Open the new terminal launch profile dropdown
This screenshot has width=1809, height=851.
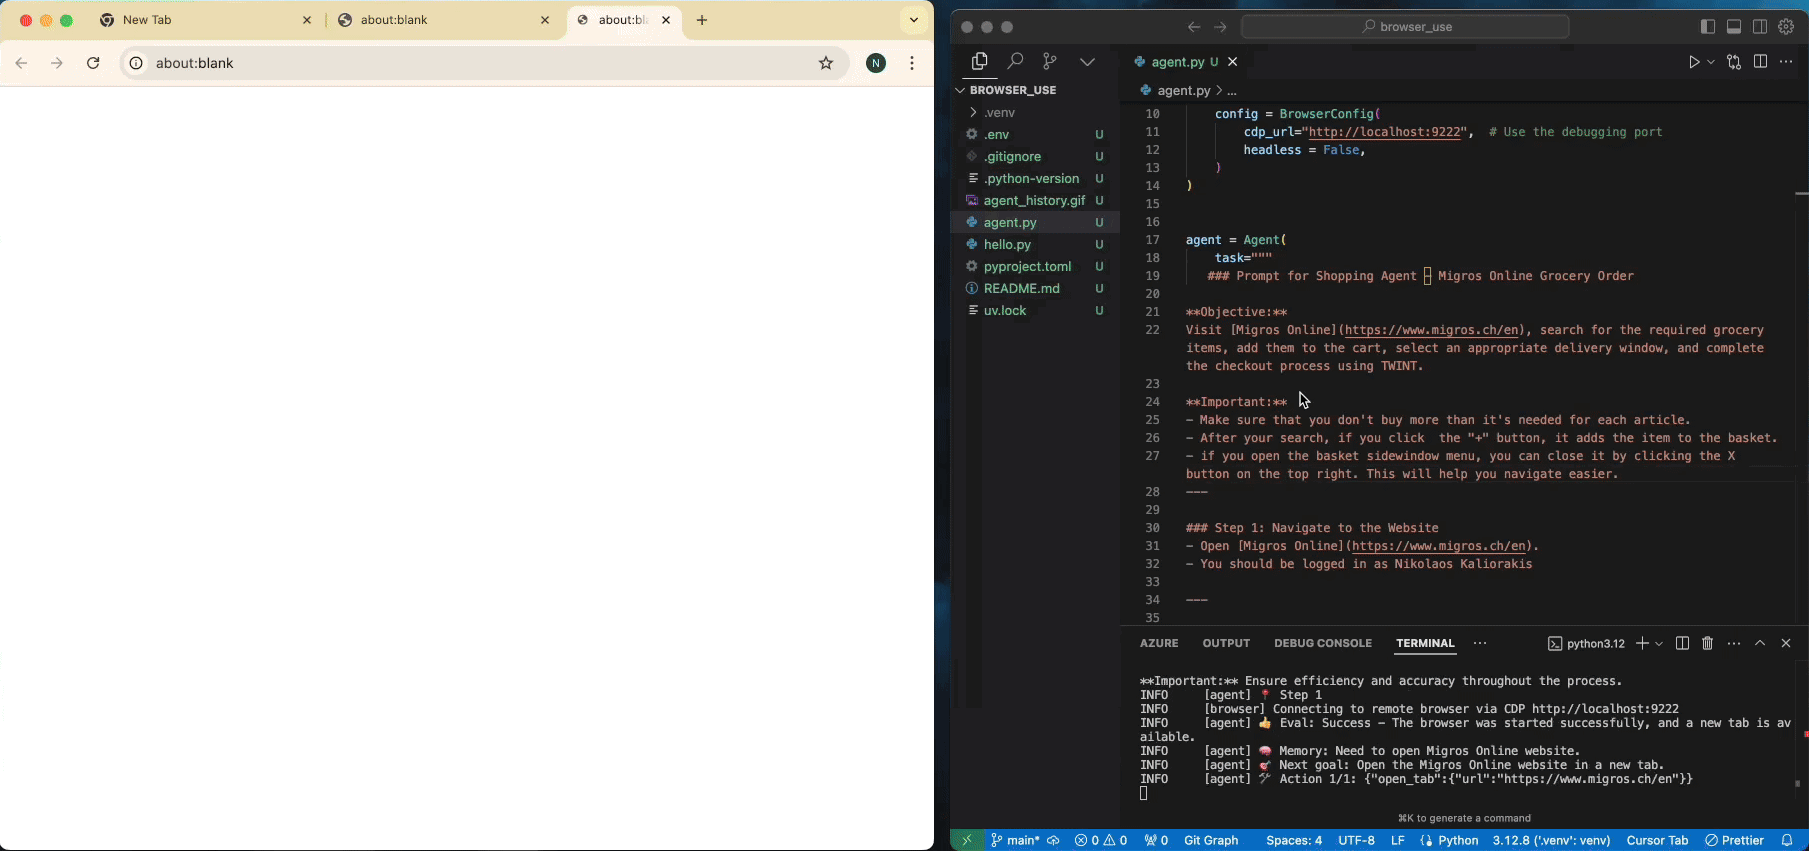[1659, 643]
